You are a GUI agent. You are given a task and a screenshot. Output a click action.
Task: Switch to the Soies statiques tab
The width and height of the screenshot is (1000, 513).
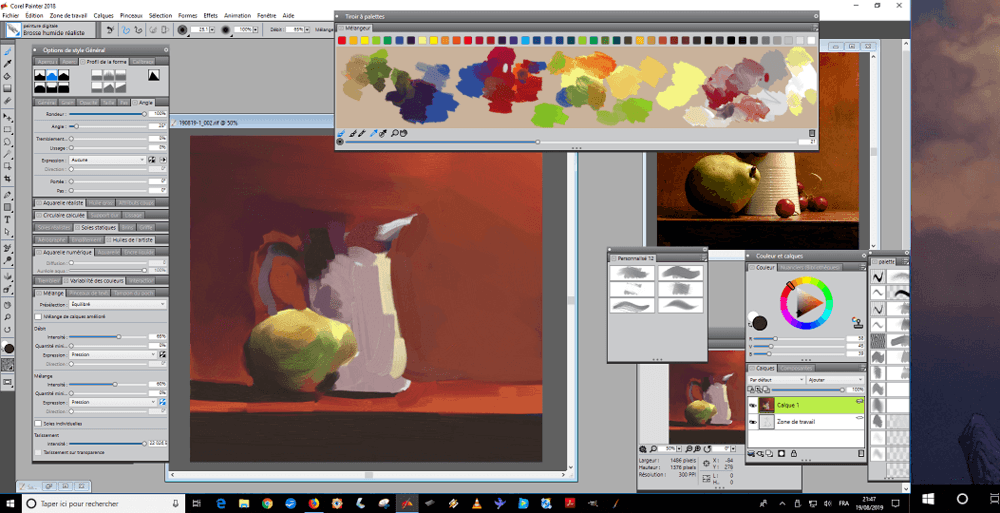pos(96,227)
